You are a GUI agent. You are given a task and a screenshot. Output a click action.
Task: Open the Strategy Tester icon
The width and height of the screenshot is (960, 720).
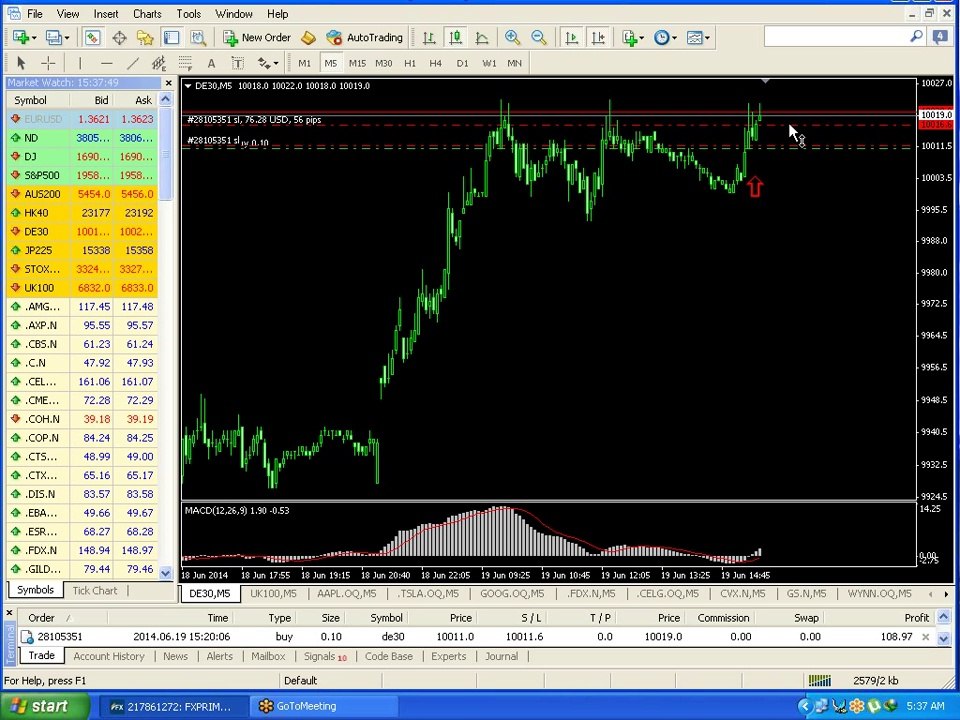click(x=197, y=37)
